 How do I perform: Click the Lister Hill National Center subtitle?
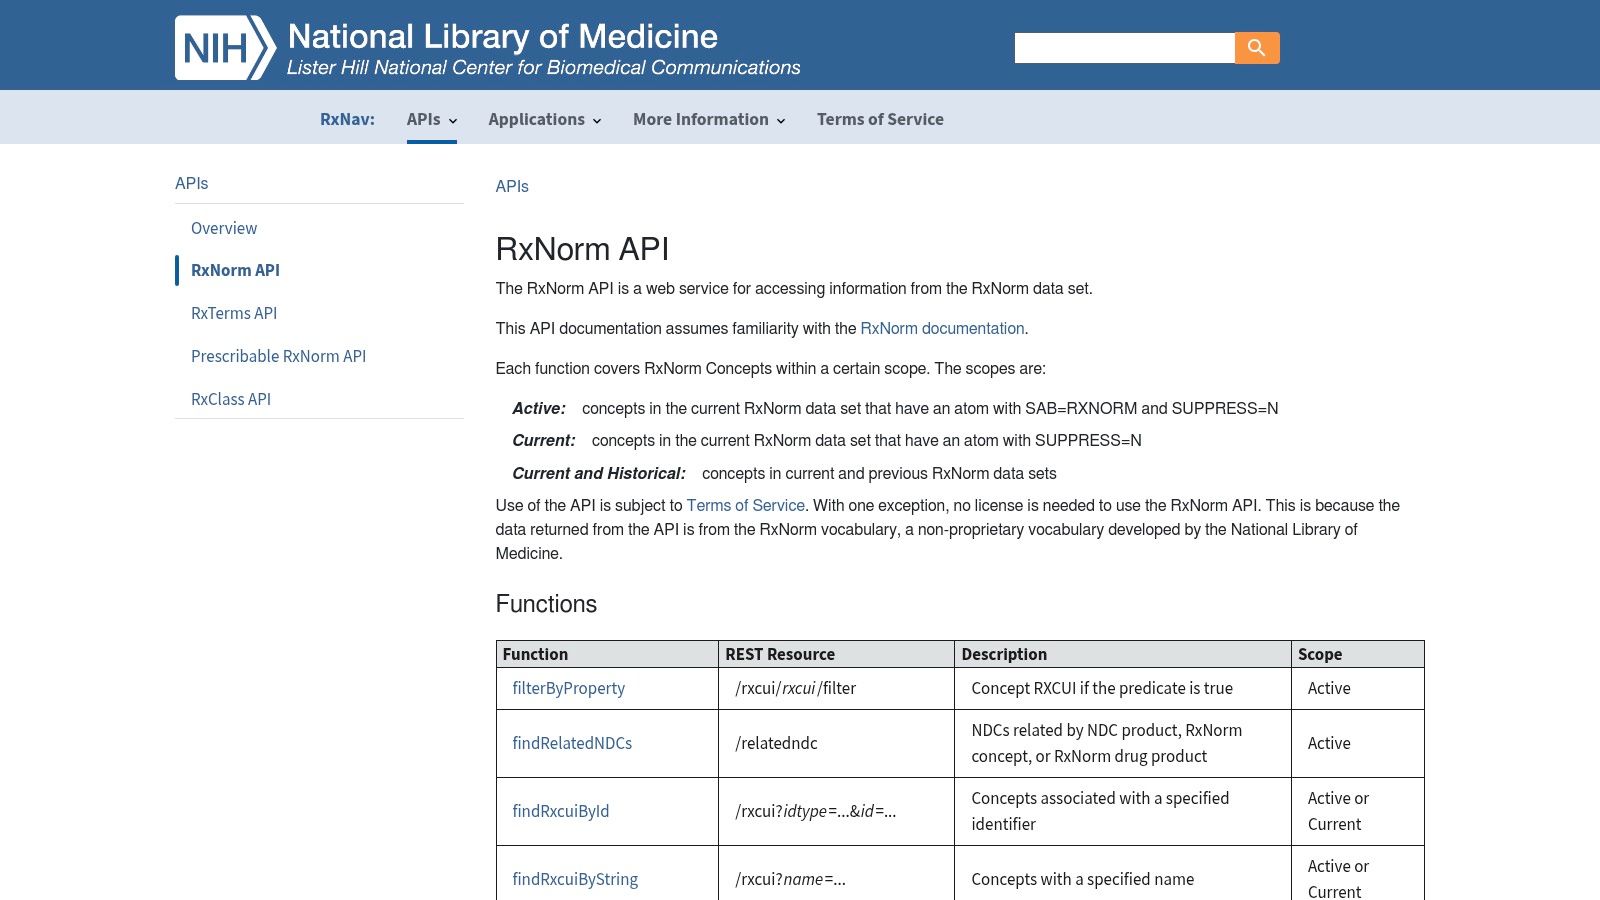[x=544, y=67]
